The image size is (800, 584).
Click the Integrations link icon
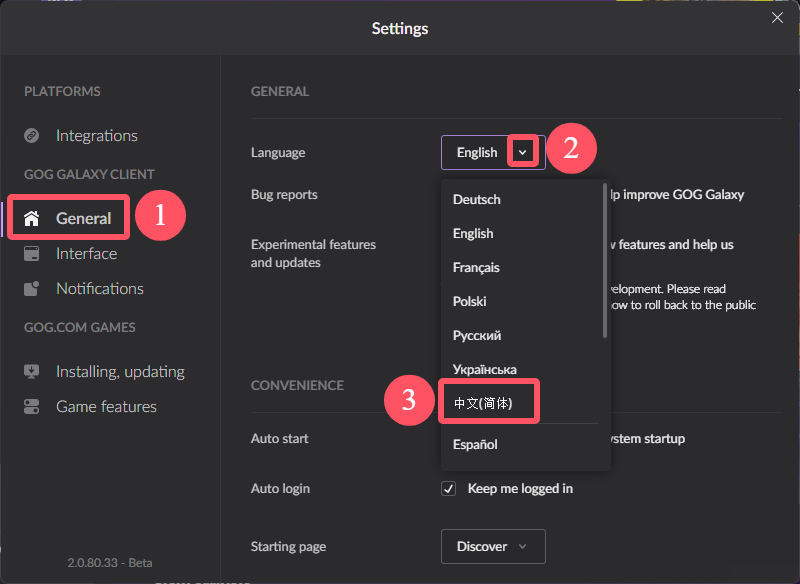[x=32, y=136]
